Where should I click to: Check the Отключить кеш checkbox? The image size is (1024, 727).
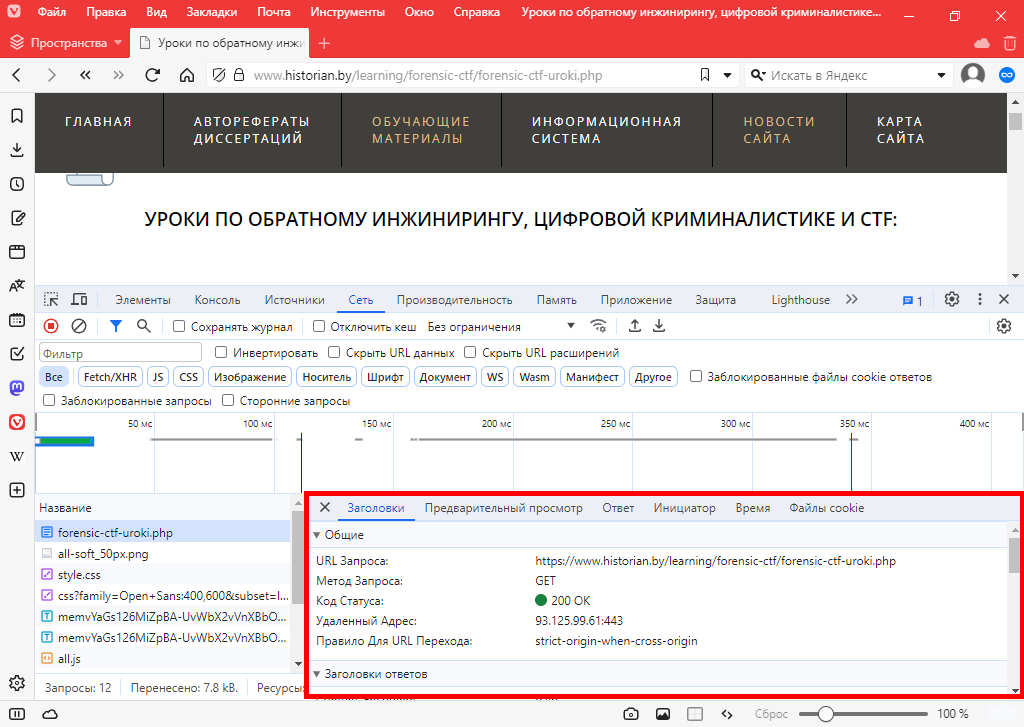319,326
